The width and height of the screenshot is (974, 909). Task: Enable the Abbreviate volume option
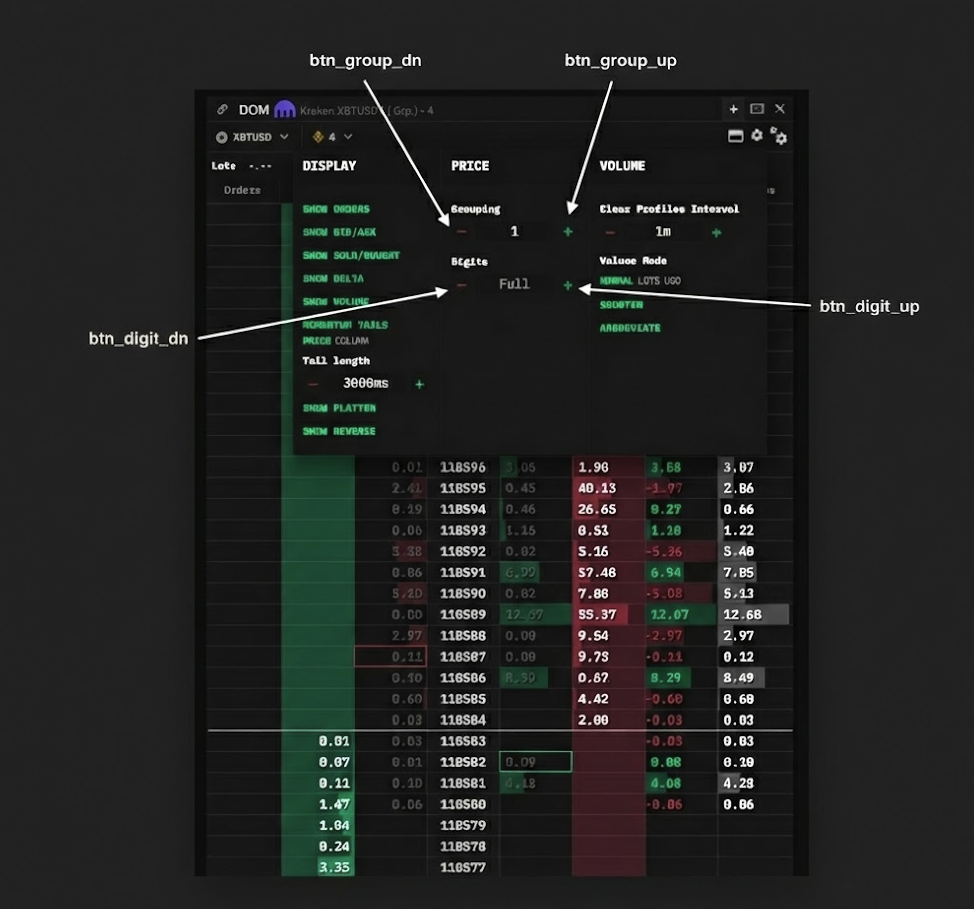pyautogui.click(x=630, y=328)
